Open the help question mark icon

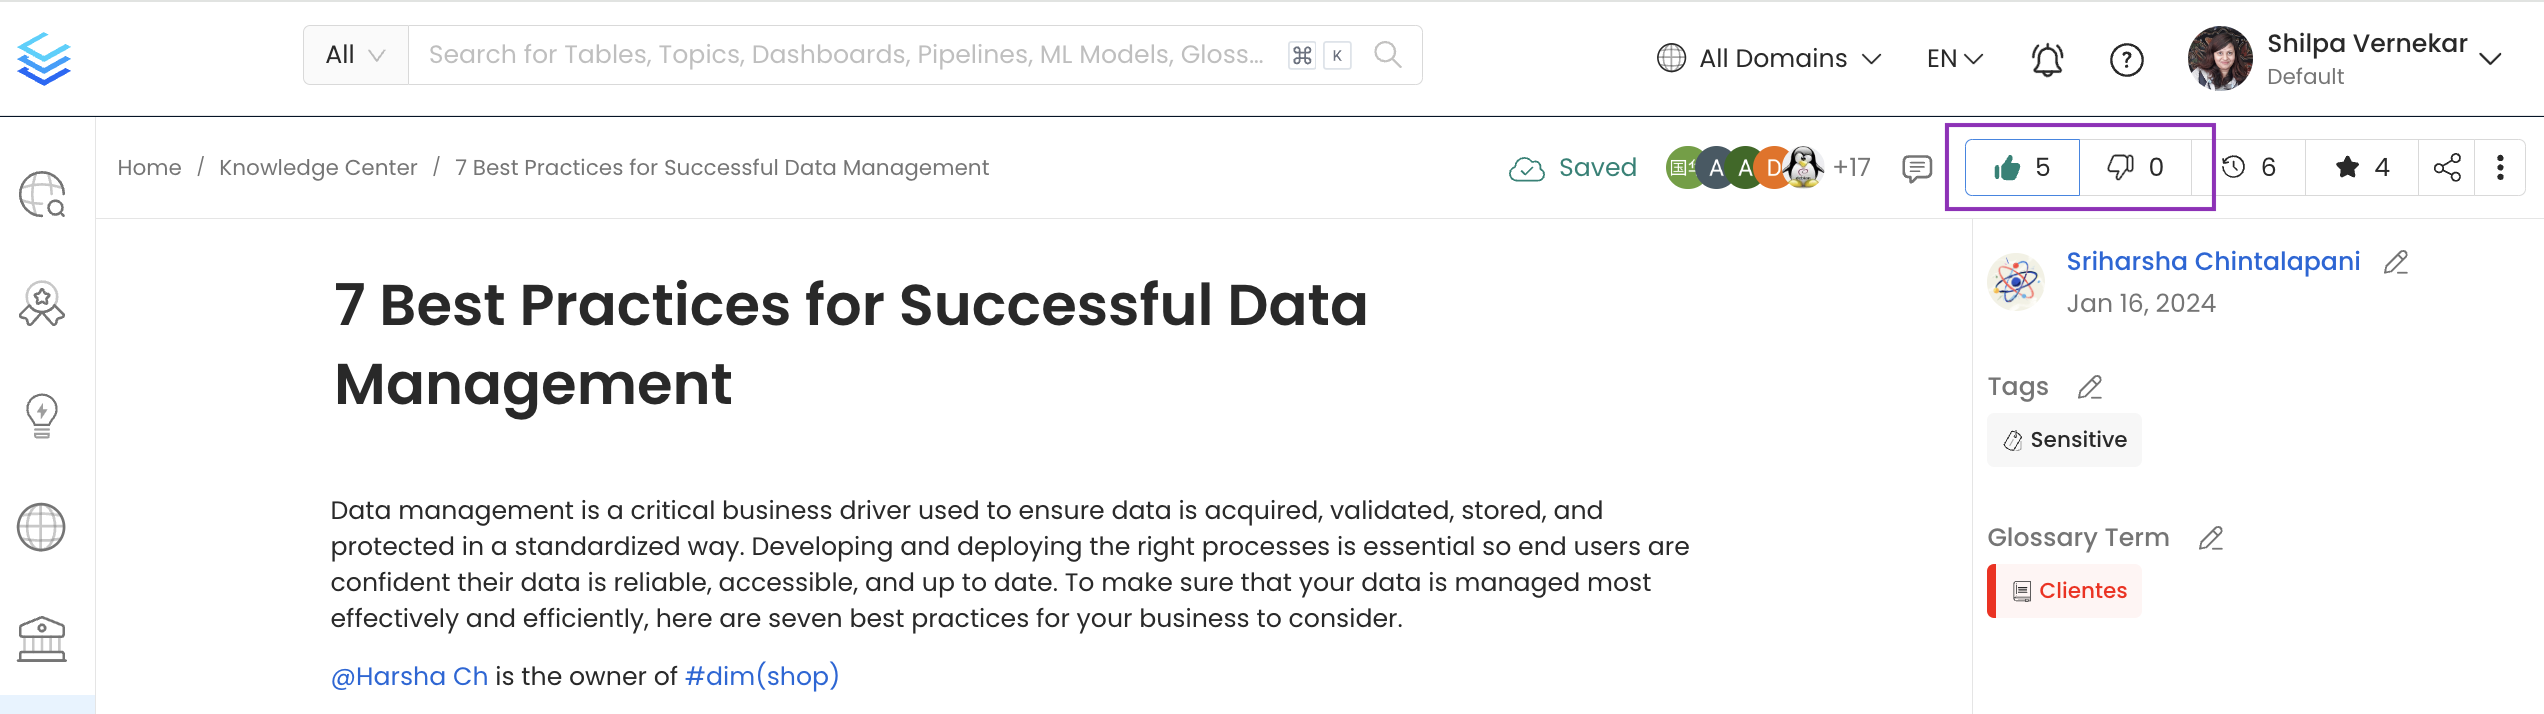[x=2126, y=60]
